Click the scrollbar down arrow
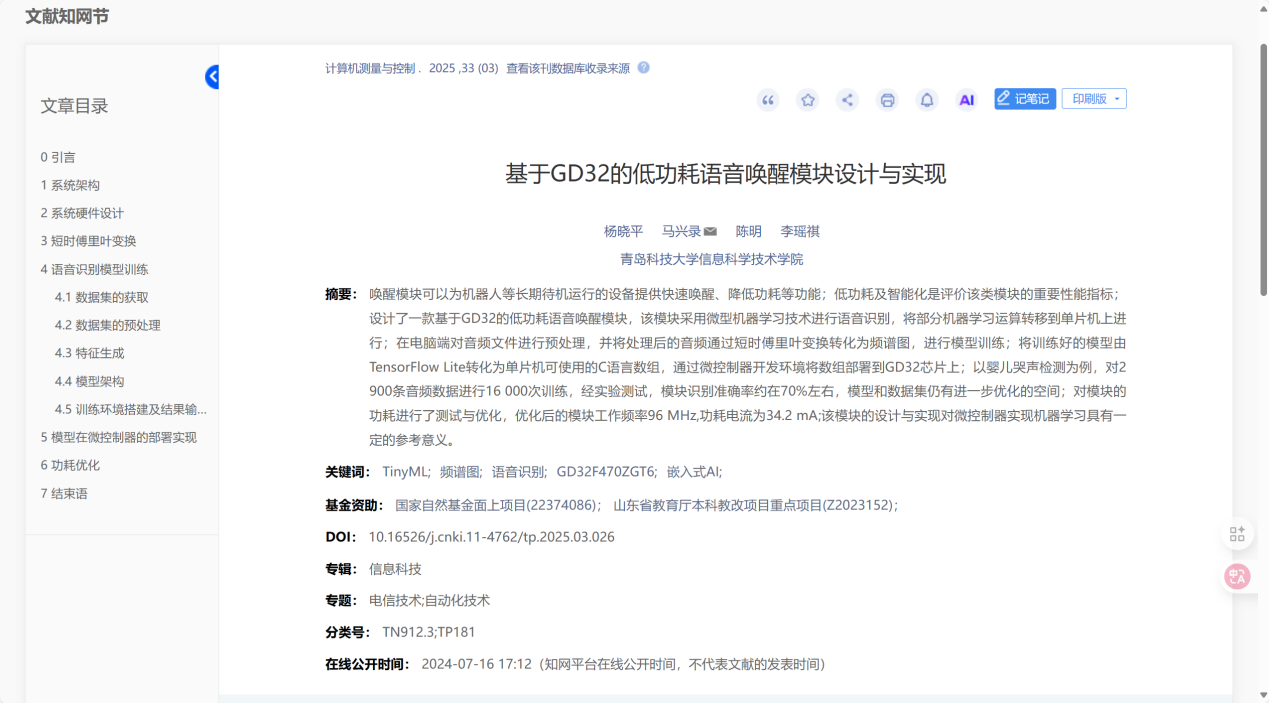 [1261, 695]
